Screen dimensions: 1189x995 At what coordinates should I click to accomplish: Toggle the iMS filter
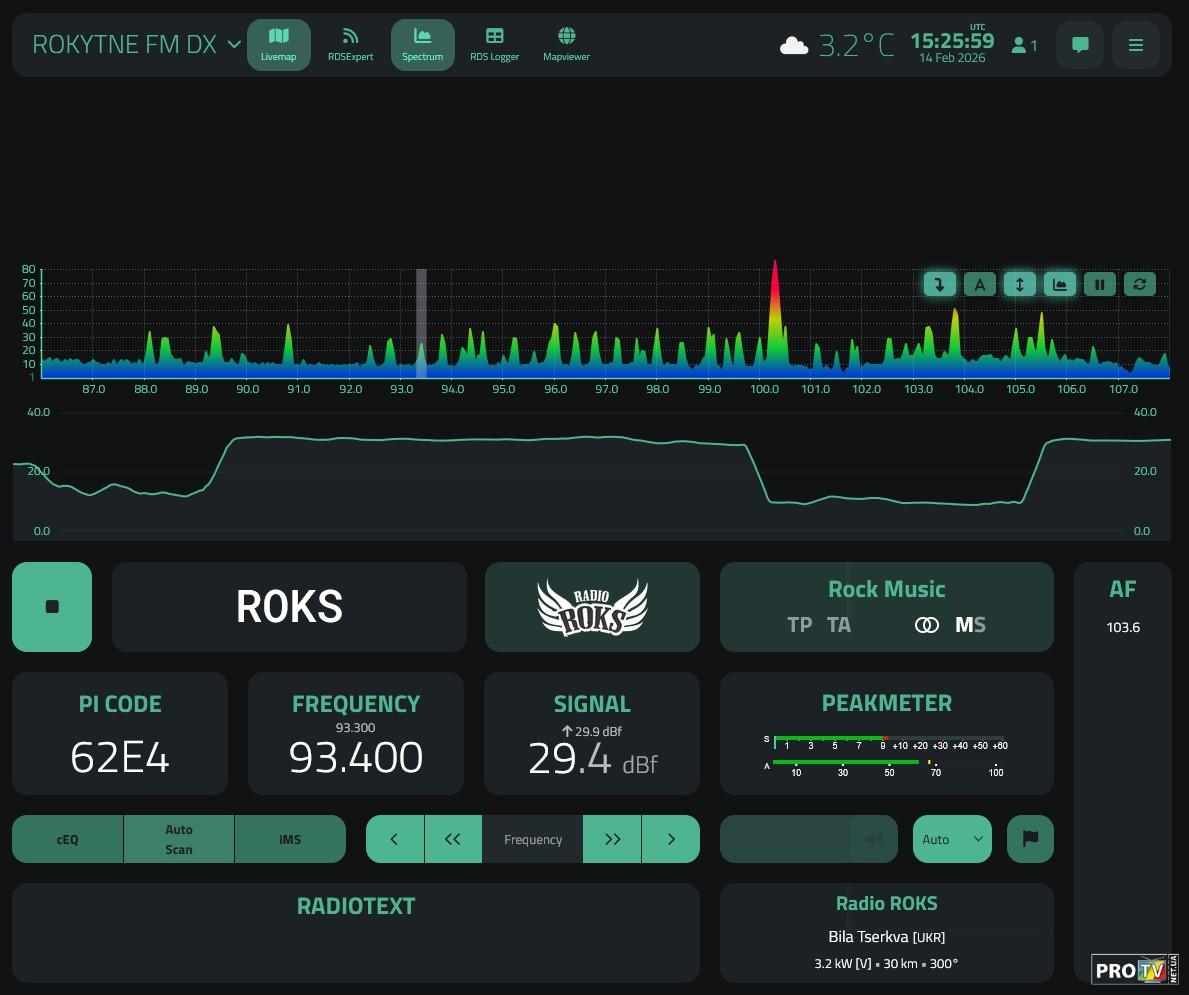290,839
